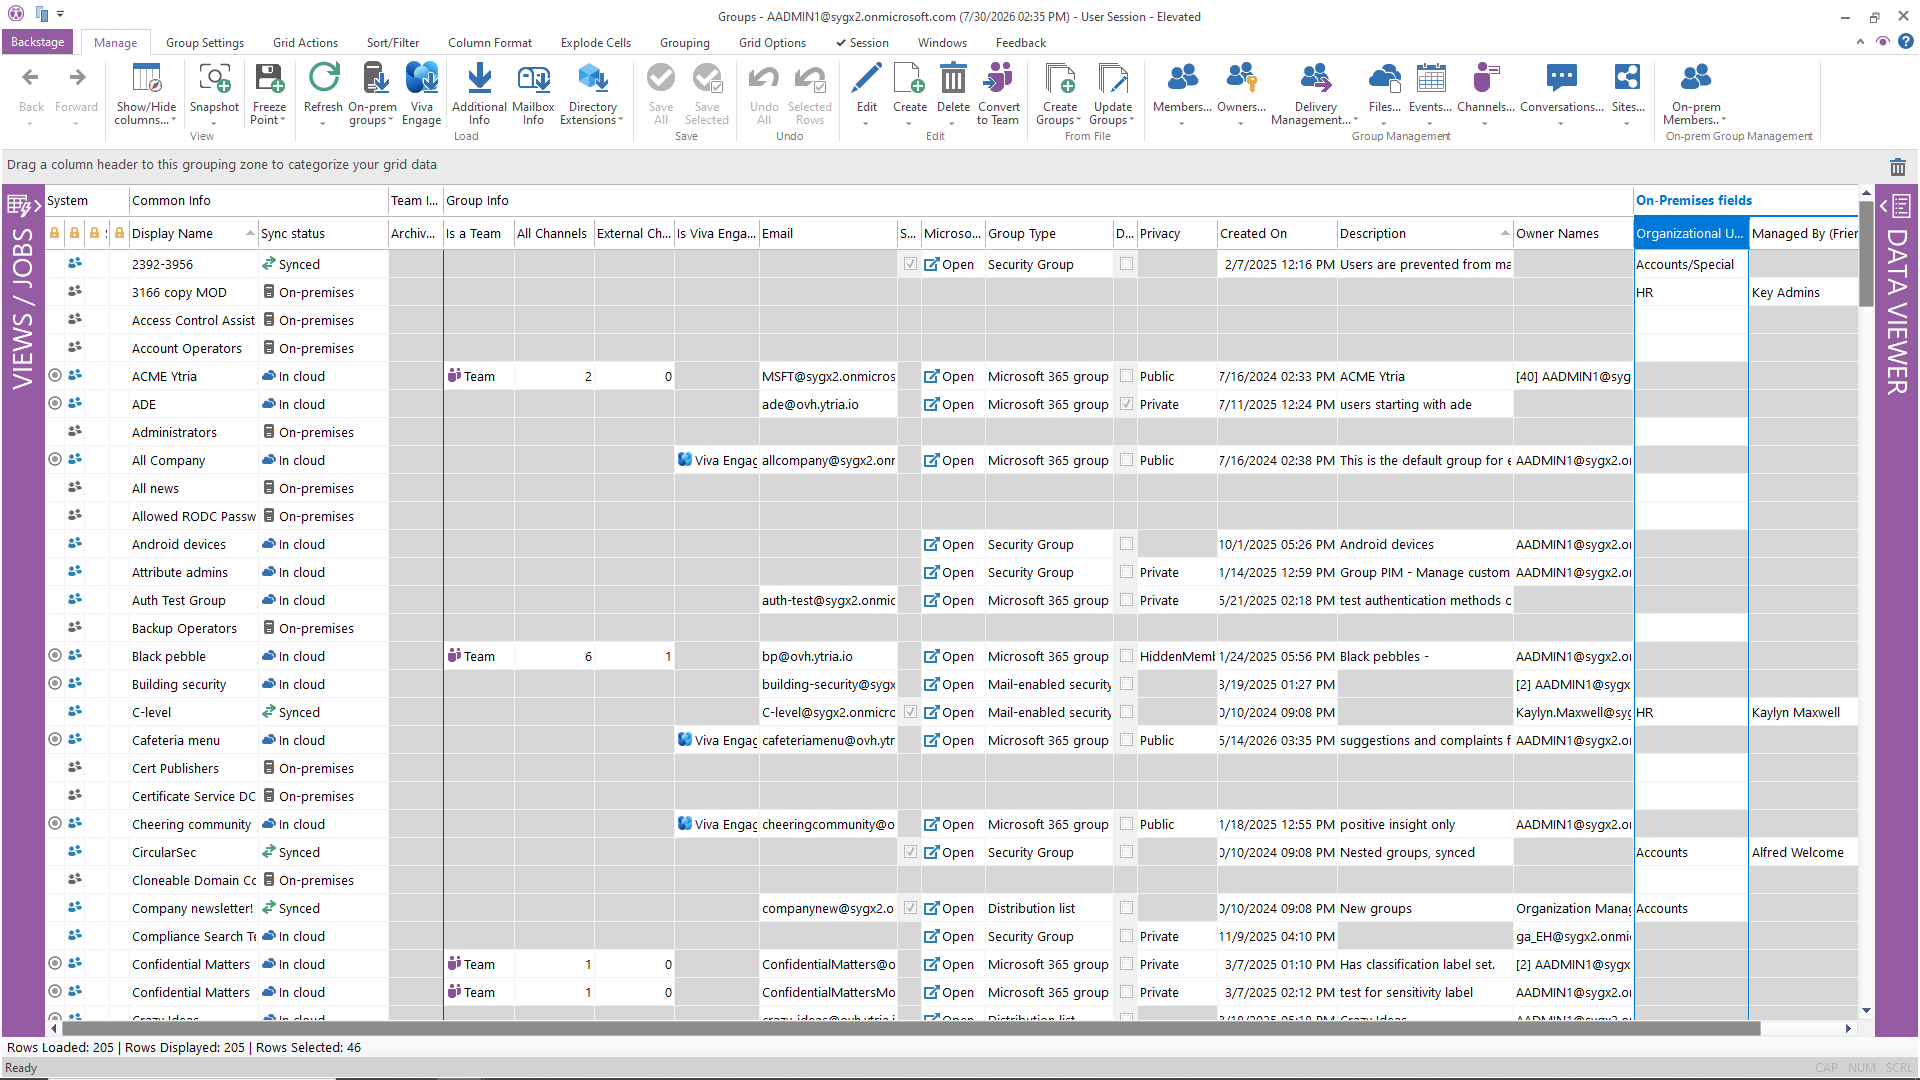Click the Create group icon
Image resolution: width=1920 pixels, height=1080 pixels.
pyautogui.click(x=909, y=78)
